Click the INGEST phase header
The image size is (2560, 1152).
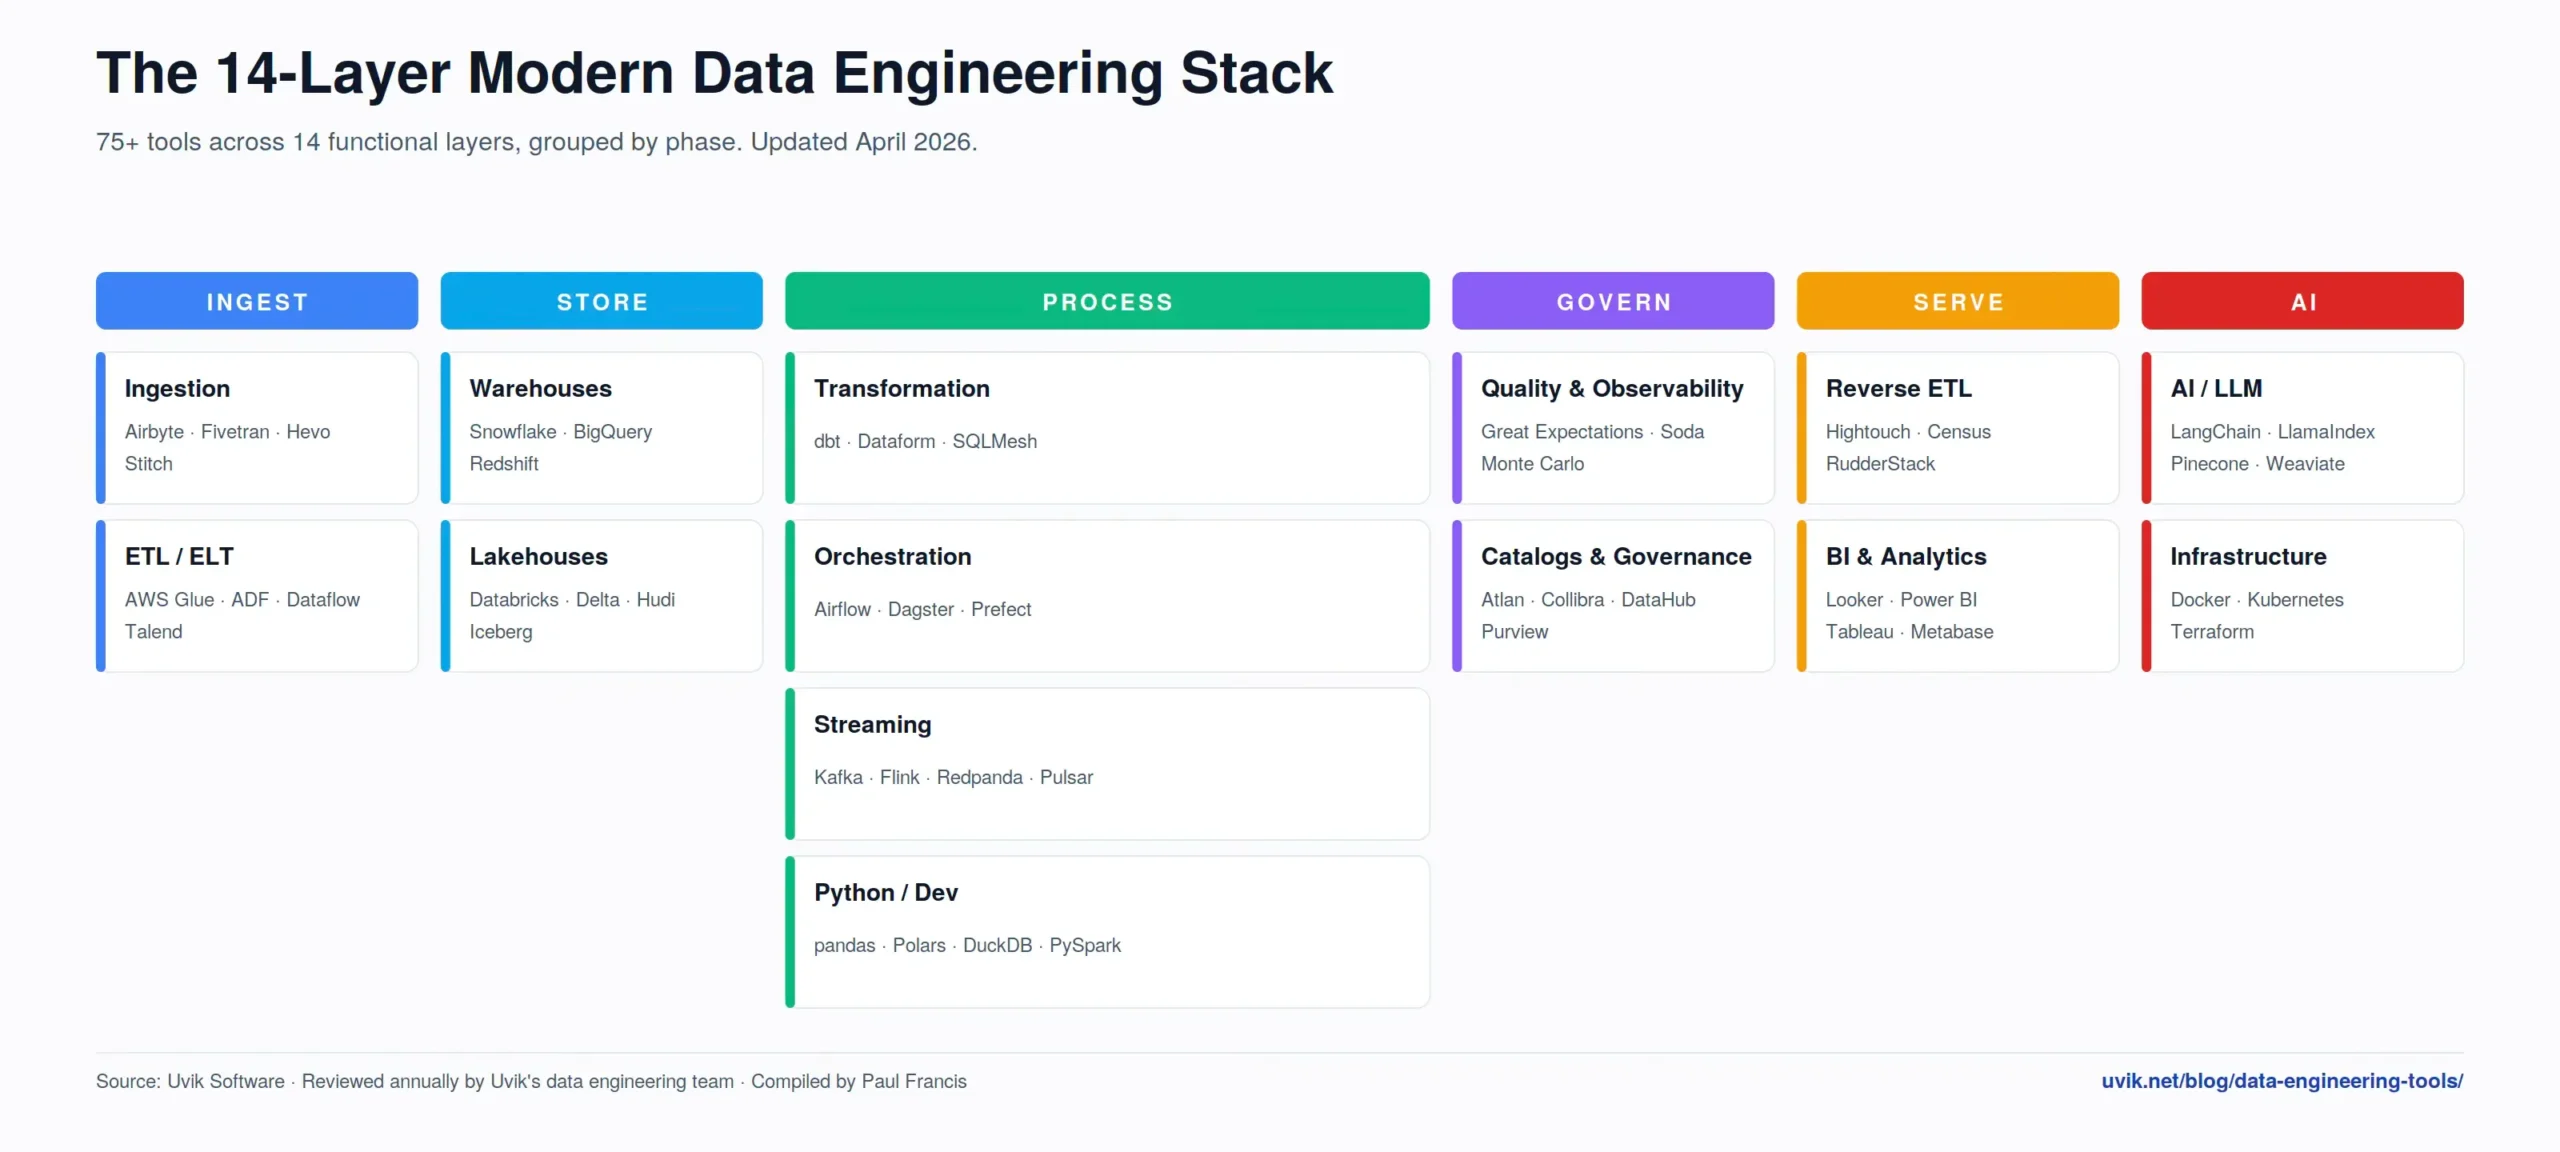point(257,301)
